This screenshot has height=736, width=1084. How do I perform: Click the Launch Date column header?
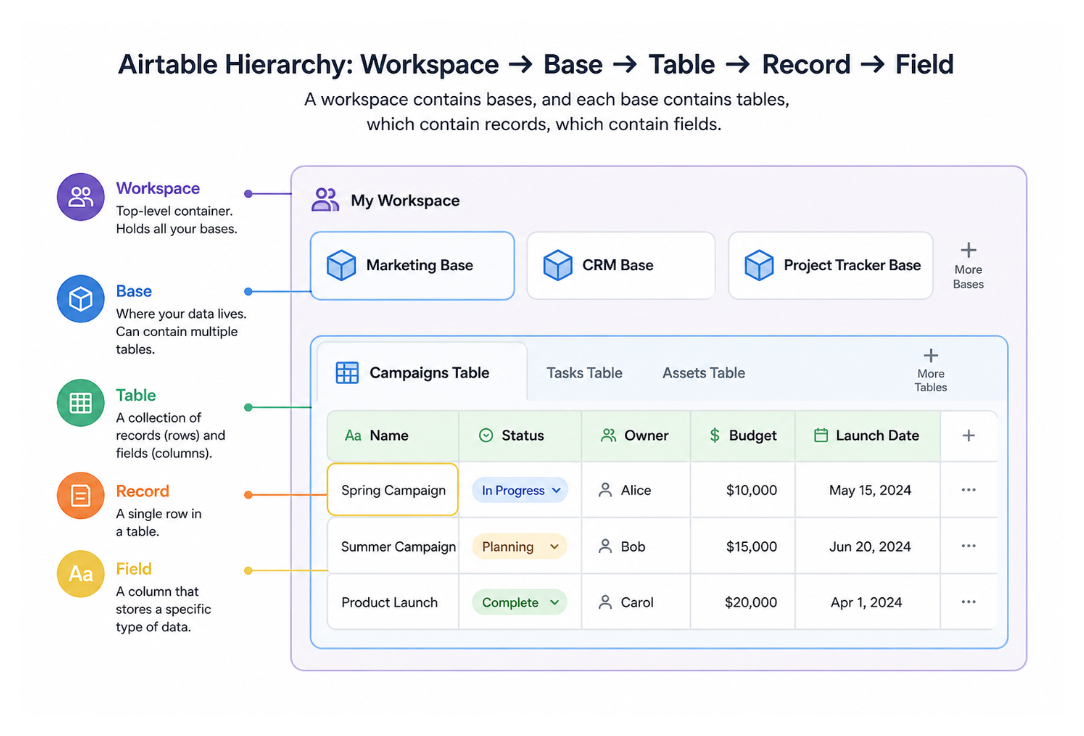click(x=868, y=435)
